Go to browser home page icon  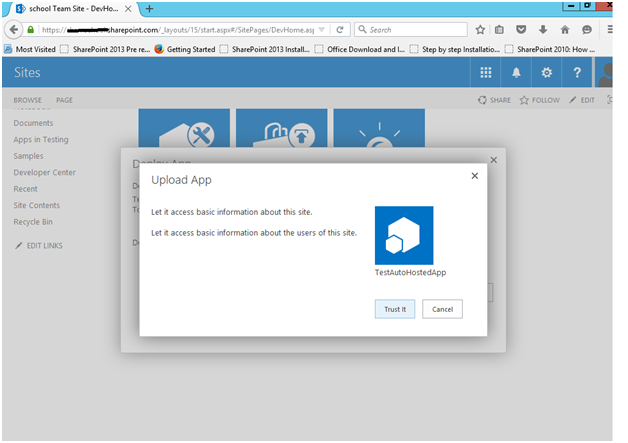tap(565, 30)
